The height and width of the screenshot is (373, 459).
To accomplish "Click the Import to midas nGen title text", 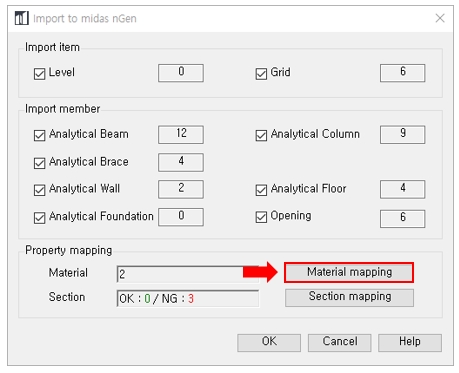I will coord(85,18).
